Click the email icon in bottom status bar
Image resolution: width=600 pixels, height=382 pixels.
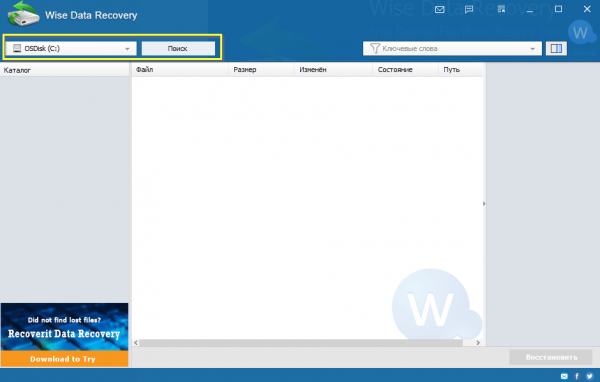(564, 376)
